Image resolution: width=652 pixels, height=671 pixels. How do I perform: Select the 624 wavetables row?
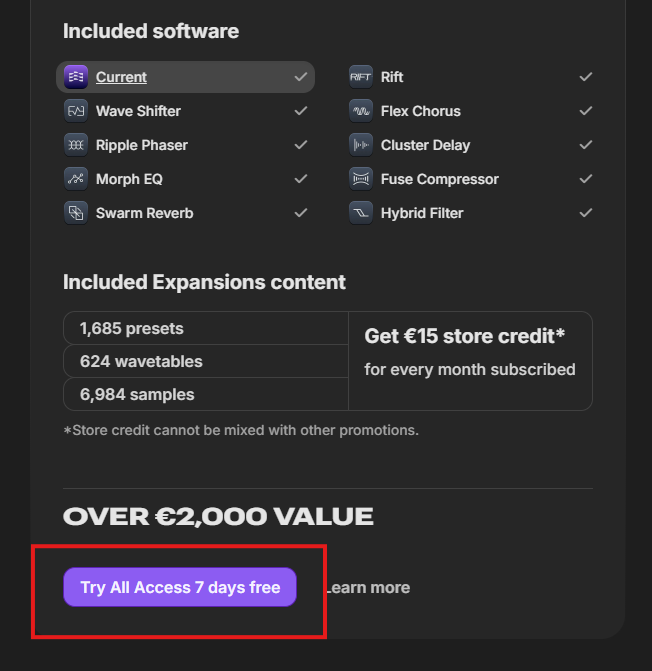[205, 361]
